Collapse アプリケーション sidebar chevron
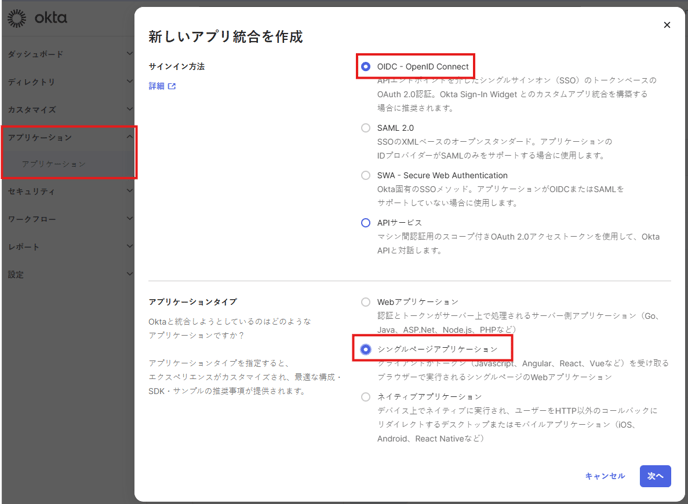 coord(129,137)
